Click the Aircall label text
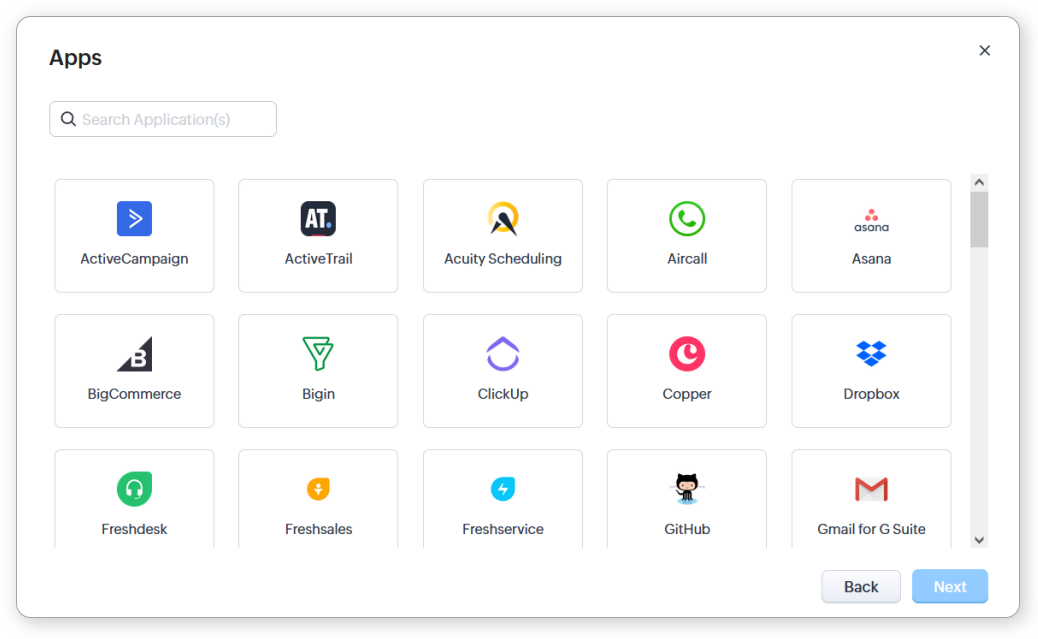The width and height of the screenshot is (1038, 639). click(x=687, y=259)
